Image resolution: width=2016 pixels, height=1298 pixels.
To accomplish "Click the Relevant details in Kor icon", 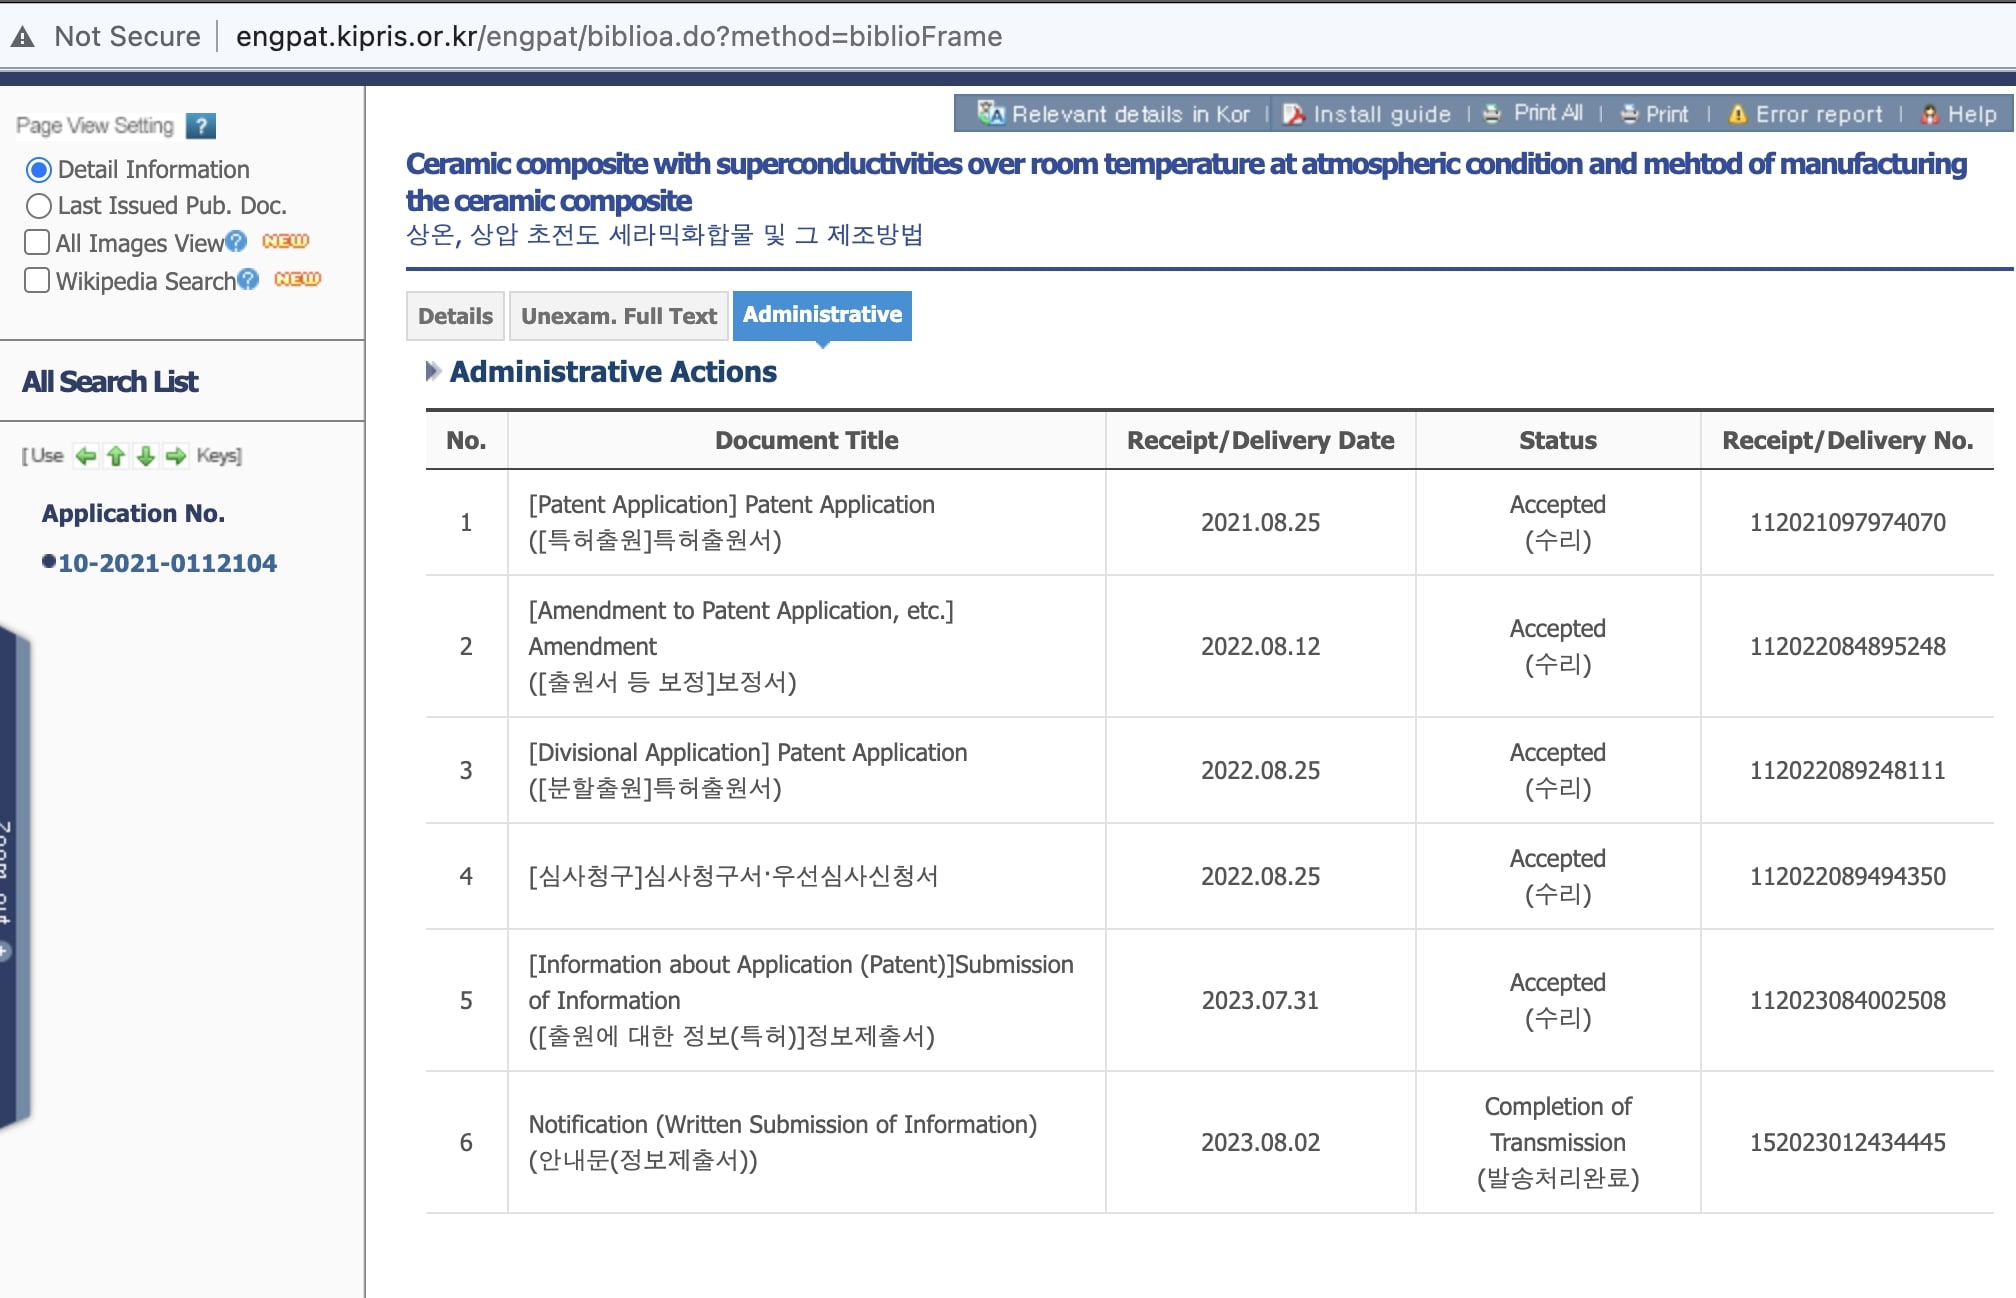I will tap(990, 114).
